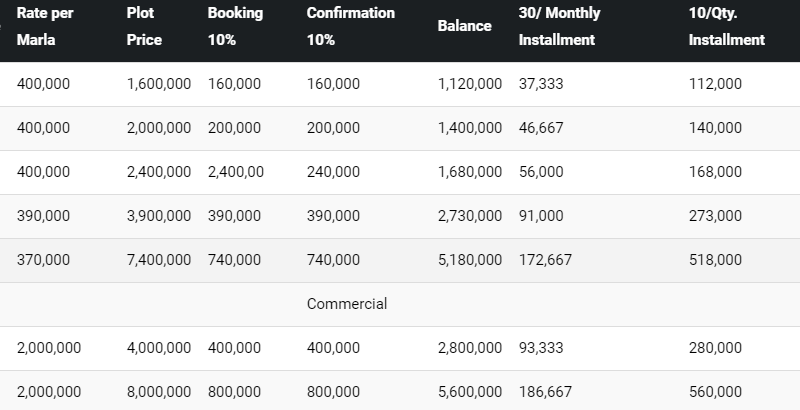Image resolution: width=800 pixels, height=410 pixels.
Task: Click the 5,180,000 balance cell
Action: (x=469, y=260)
